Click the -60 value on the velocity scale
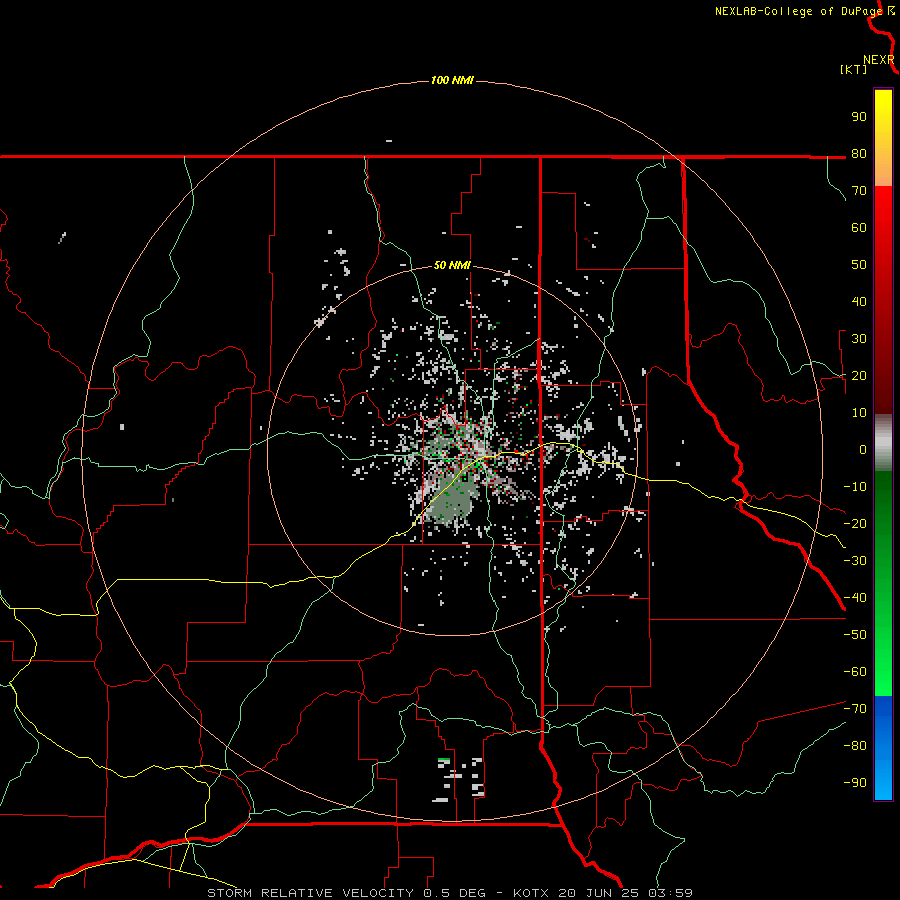The image size is (900, 900). pos(855,672)
